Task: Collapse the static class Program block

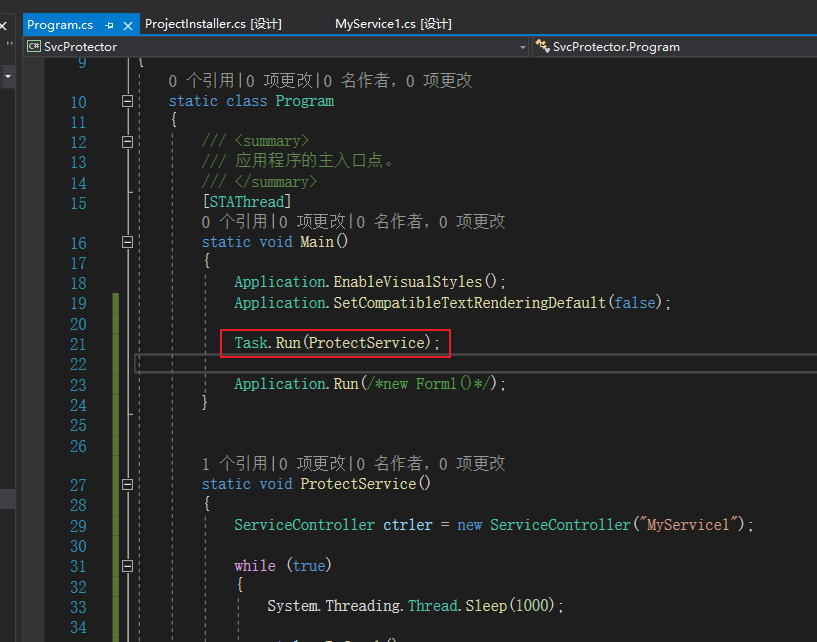Action: [127, 101]
